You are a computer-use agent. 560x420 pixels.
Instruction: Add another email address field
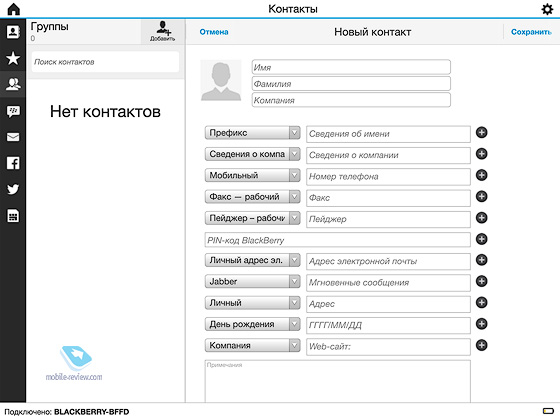pyautogui.click(x=481, y=260)
